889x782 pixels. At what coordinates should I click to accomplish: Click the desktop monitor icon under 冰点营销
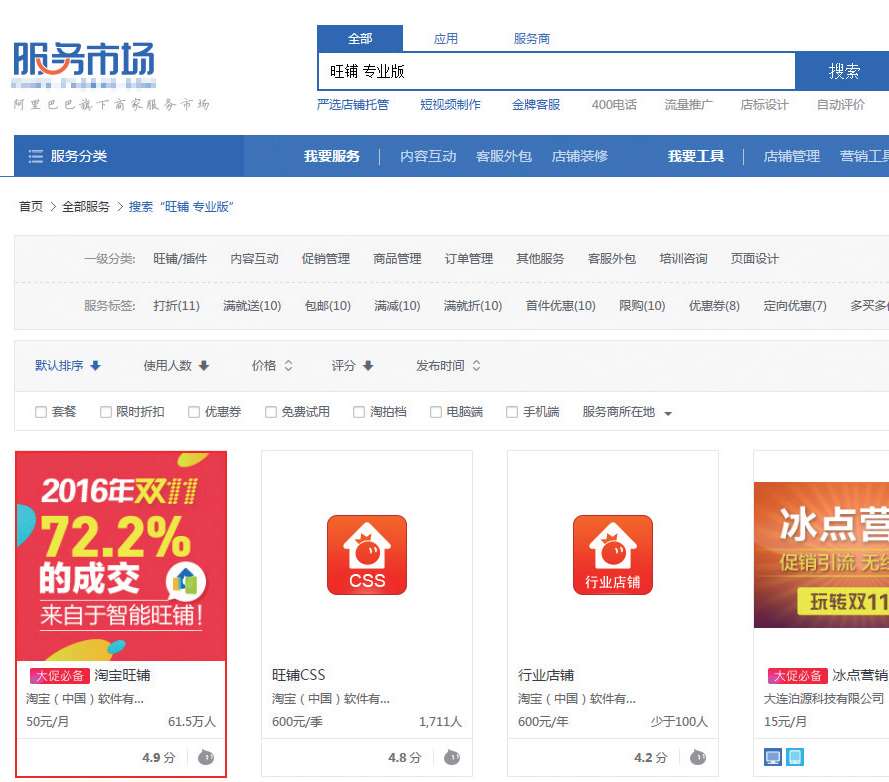(x=773, y=757)
